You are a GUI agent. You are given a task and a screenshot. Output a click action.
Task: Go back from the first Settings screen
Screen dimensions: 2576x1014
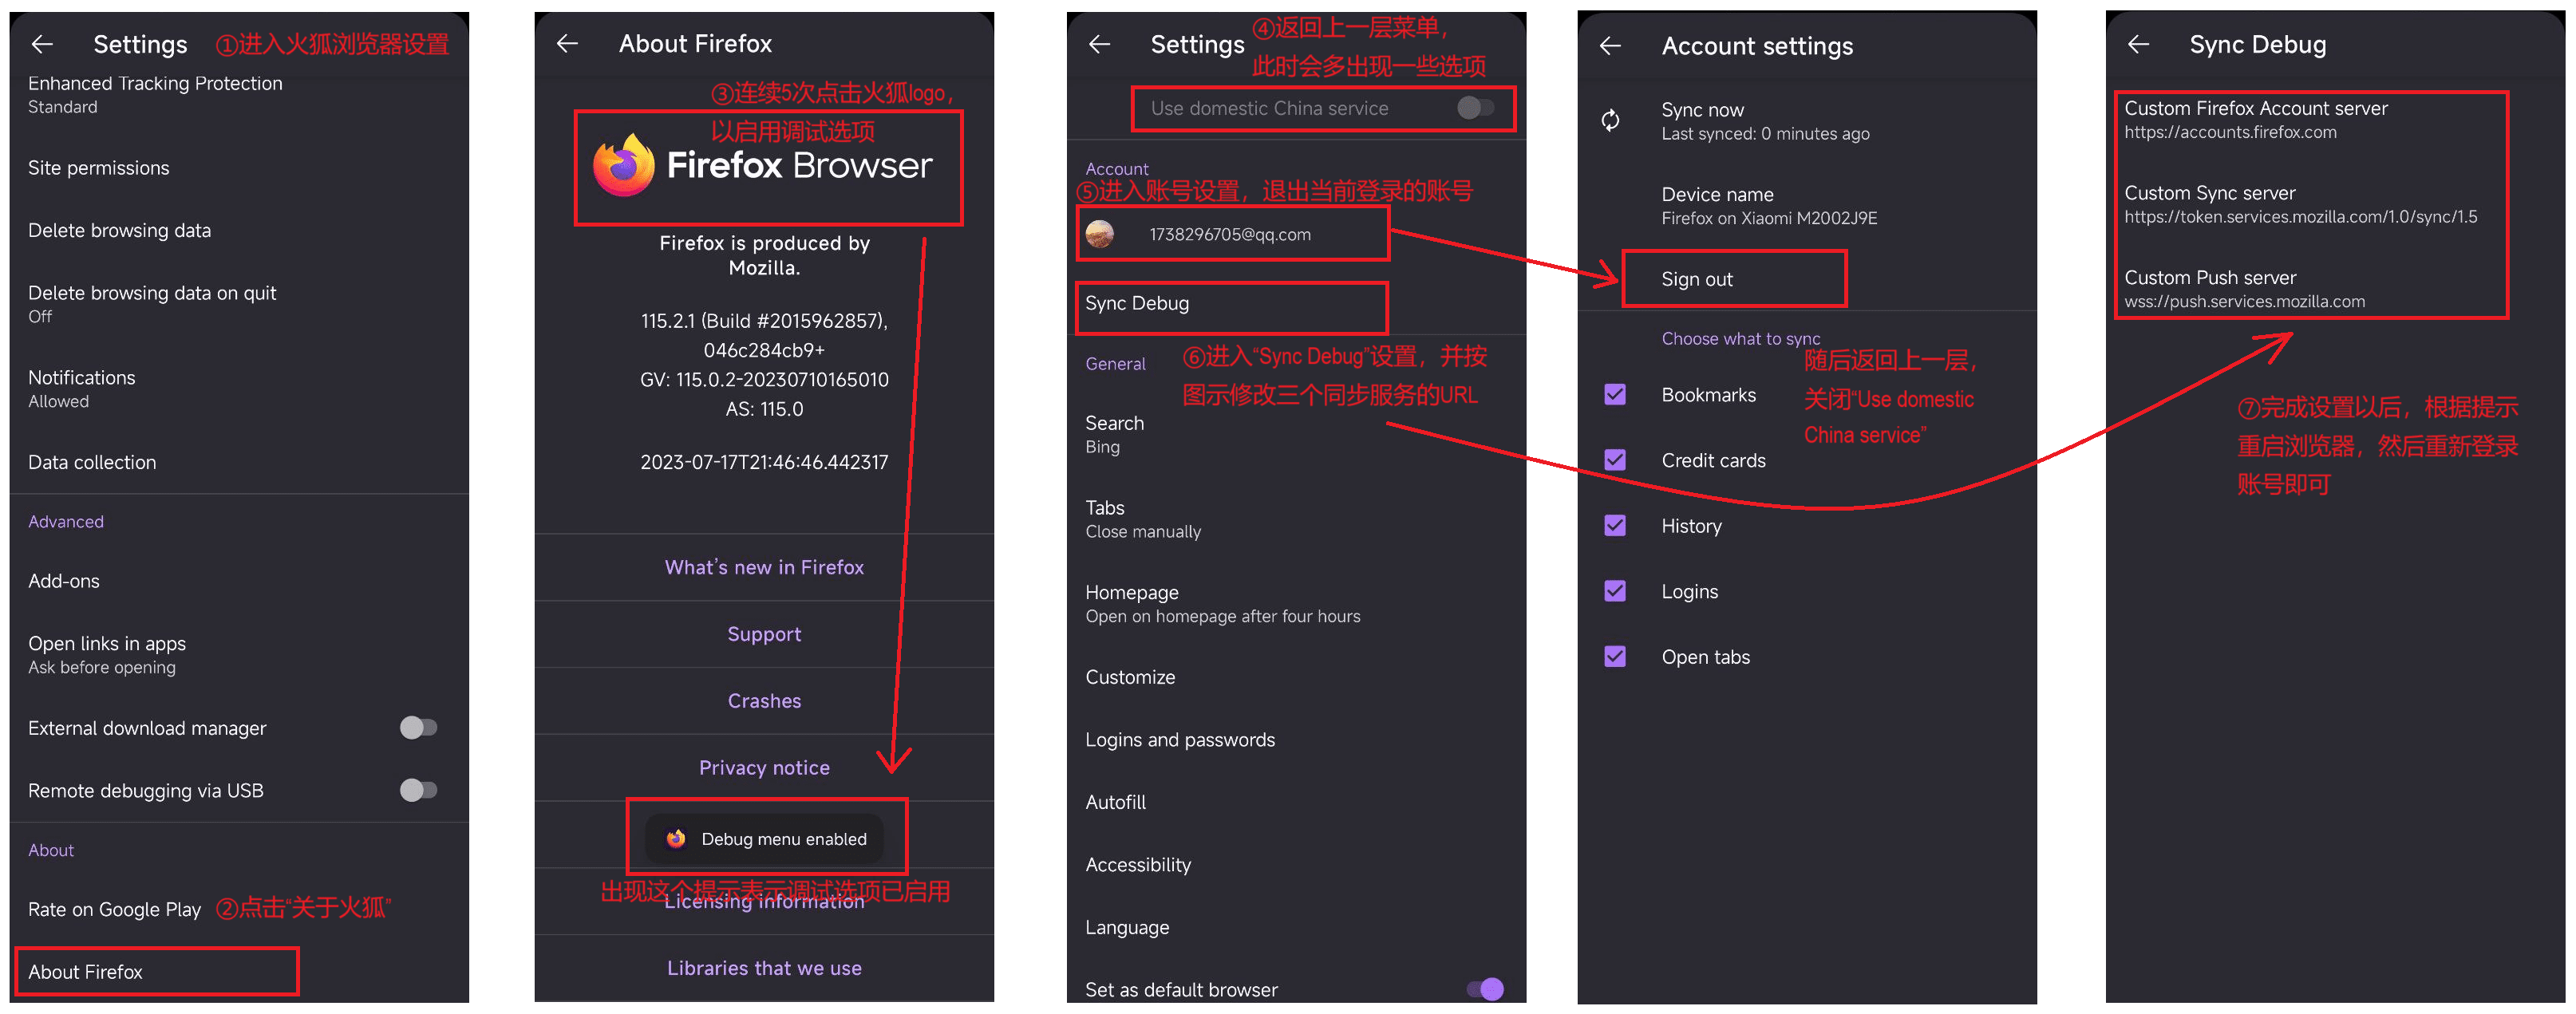[x=42, y=44]
